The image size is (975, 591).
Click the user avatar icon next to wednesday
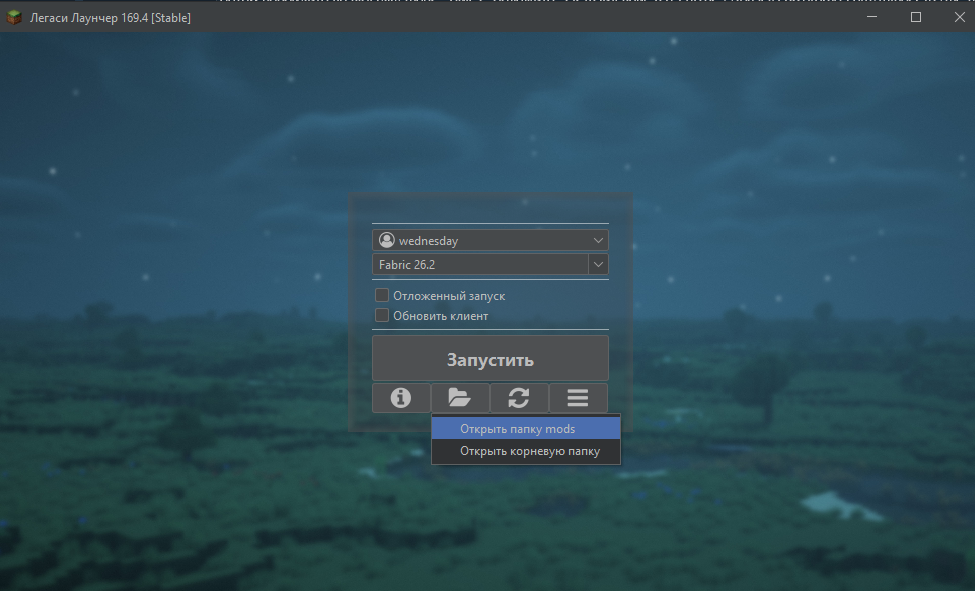coord(387,240)
